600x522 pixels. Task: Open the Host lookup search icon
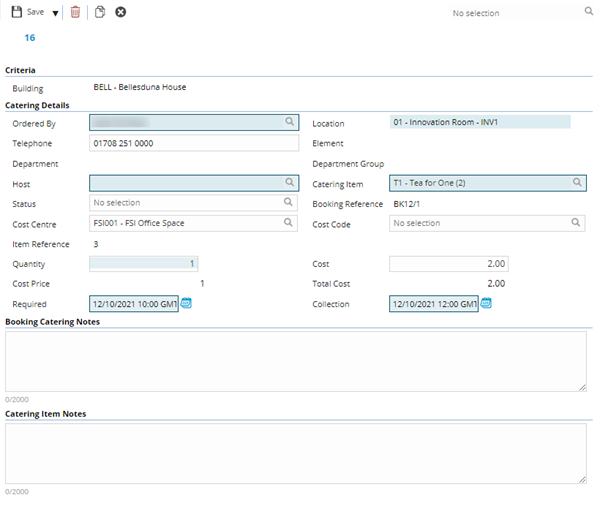click(289, 183)
